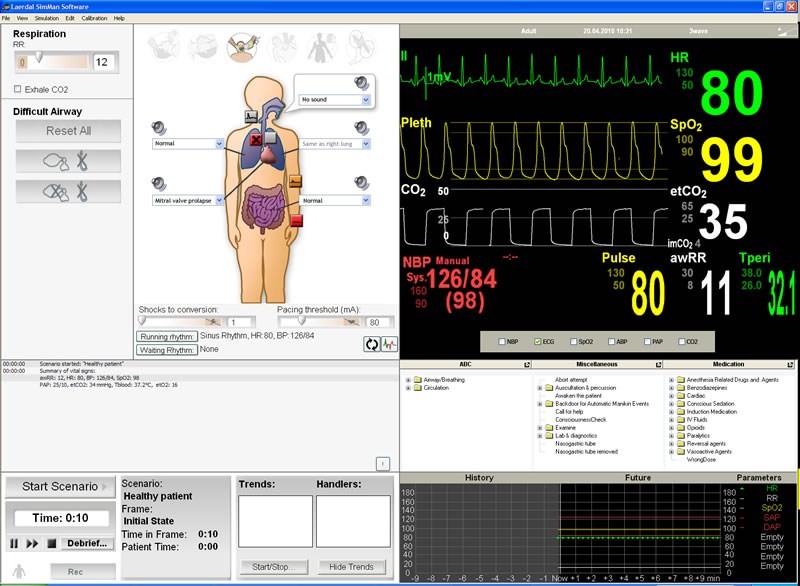Open the Debrief... dialog
Image resolution: width=800 pixels, height=586 pixels.
coord(87,544)
